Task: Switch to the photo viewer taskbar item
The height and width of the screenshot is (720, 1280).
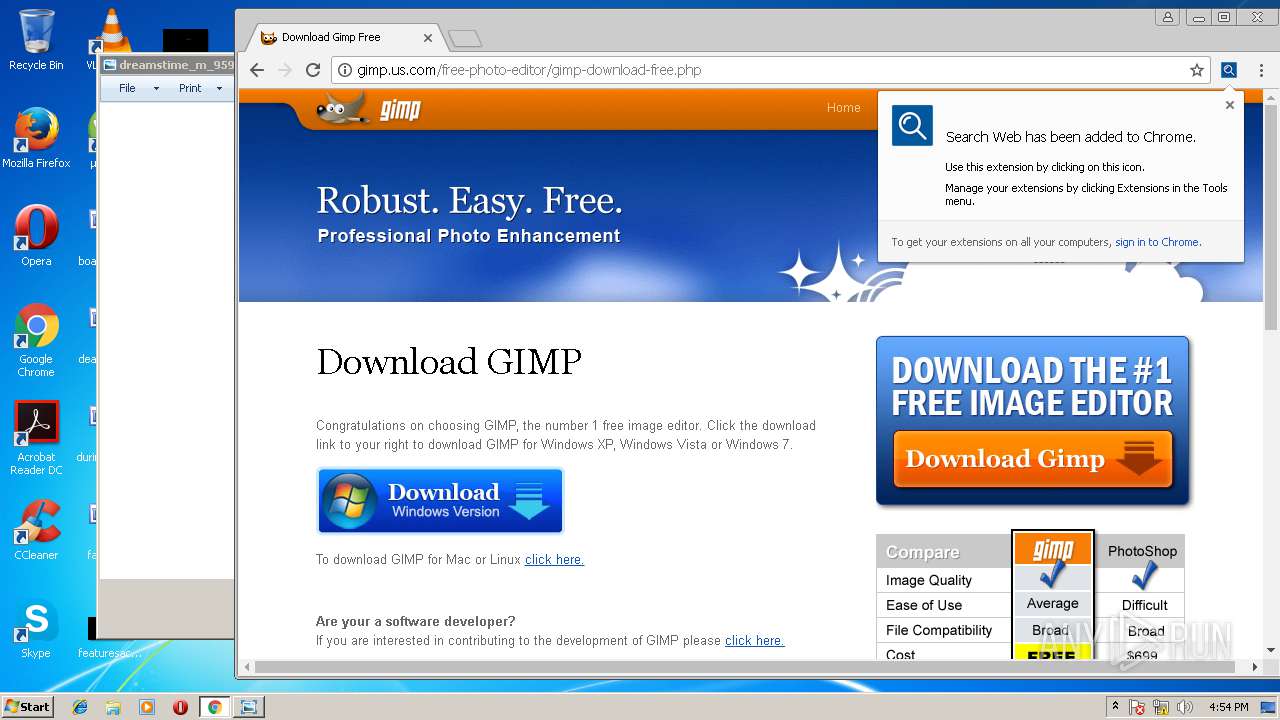Action: pyautogui.click(x=248, y=707)
